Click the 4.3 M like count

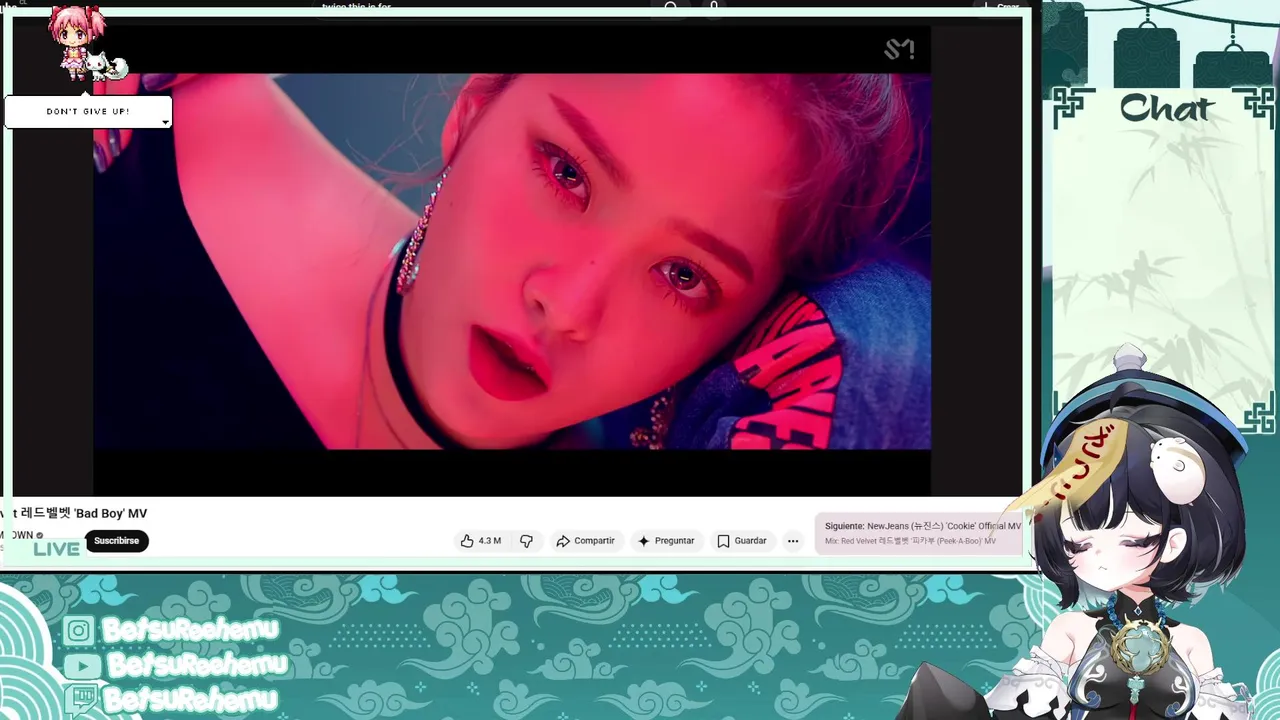pyautogui.click(x=490, y=541)
